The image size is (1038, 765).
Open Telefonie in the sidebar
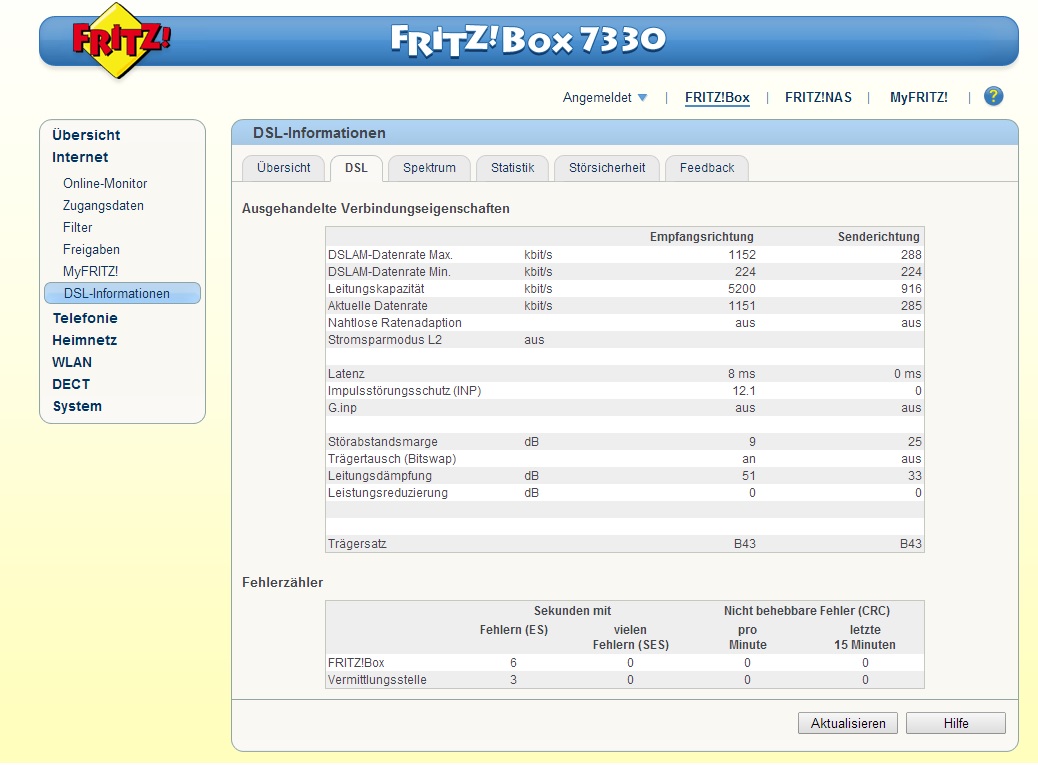coord(85,318)
